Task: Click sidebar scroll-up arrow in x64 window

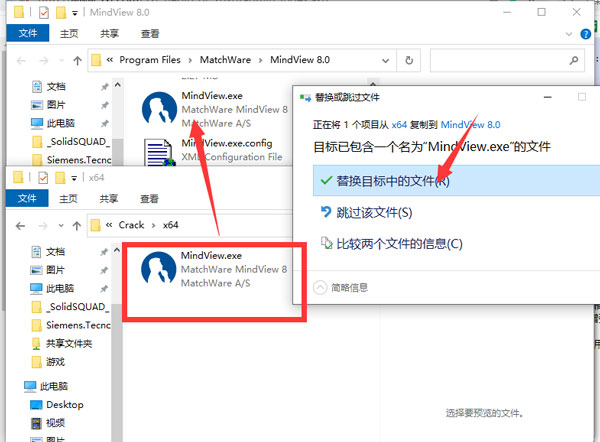Action: tap(117, 250)
